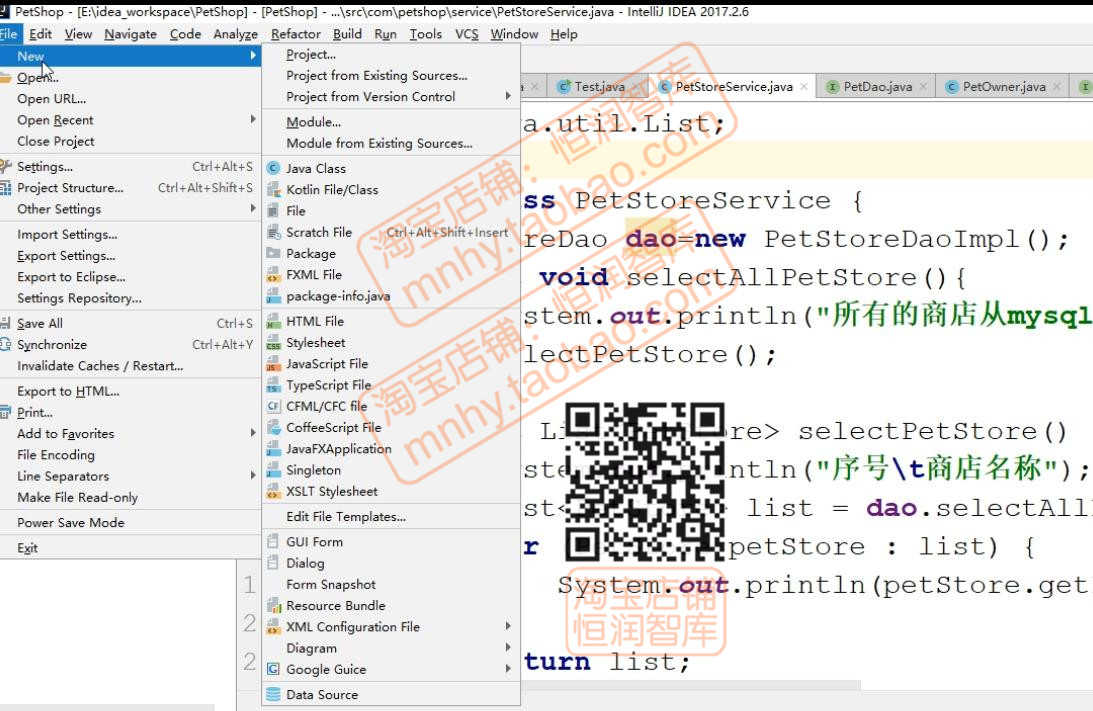Click the Google Guice icon
Image resolution: width=1093 pixels, height=711 pixels.
pos(273,669)
